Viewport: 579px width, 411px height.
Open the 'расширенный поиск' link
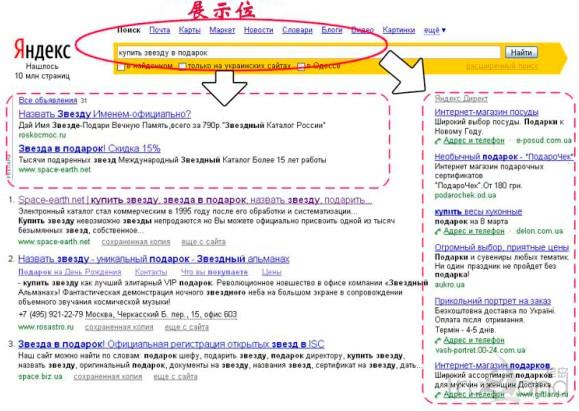click(501, 66)
